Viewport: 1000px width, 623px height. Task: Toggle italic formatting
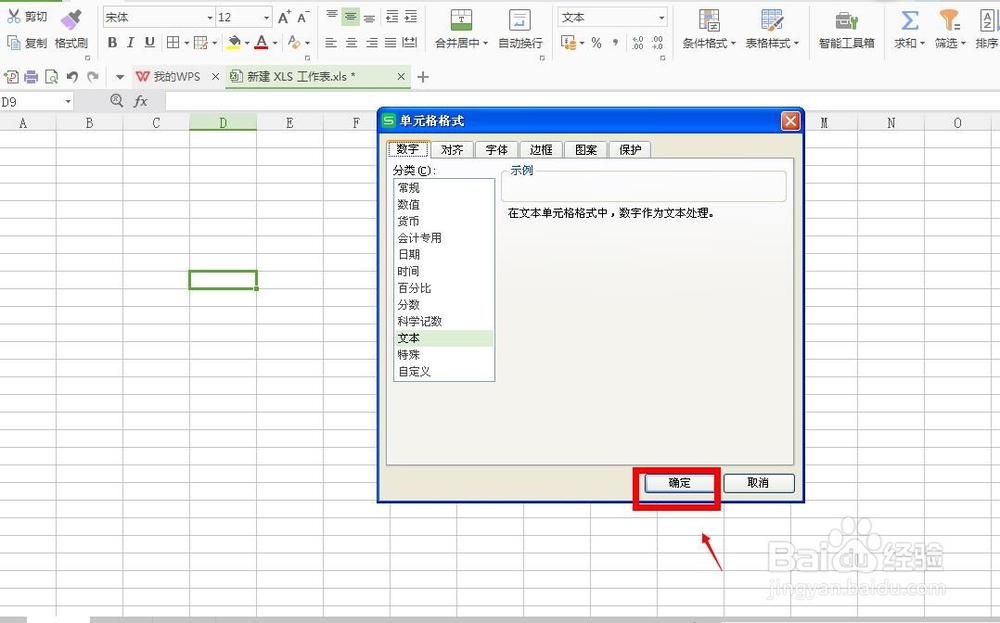[x=130, y=44]
